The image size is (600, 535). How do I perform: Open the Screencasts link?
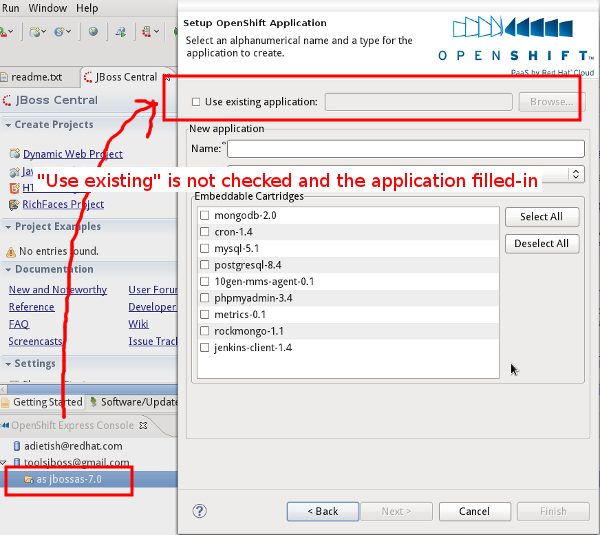tap(35, 341)
